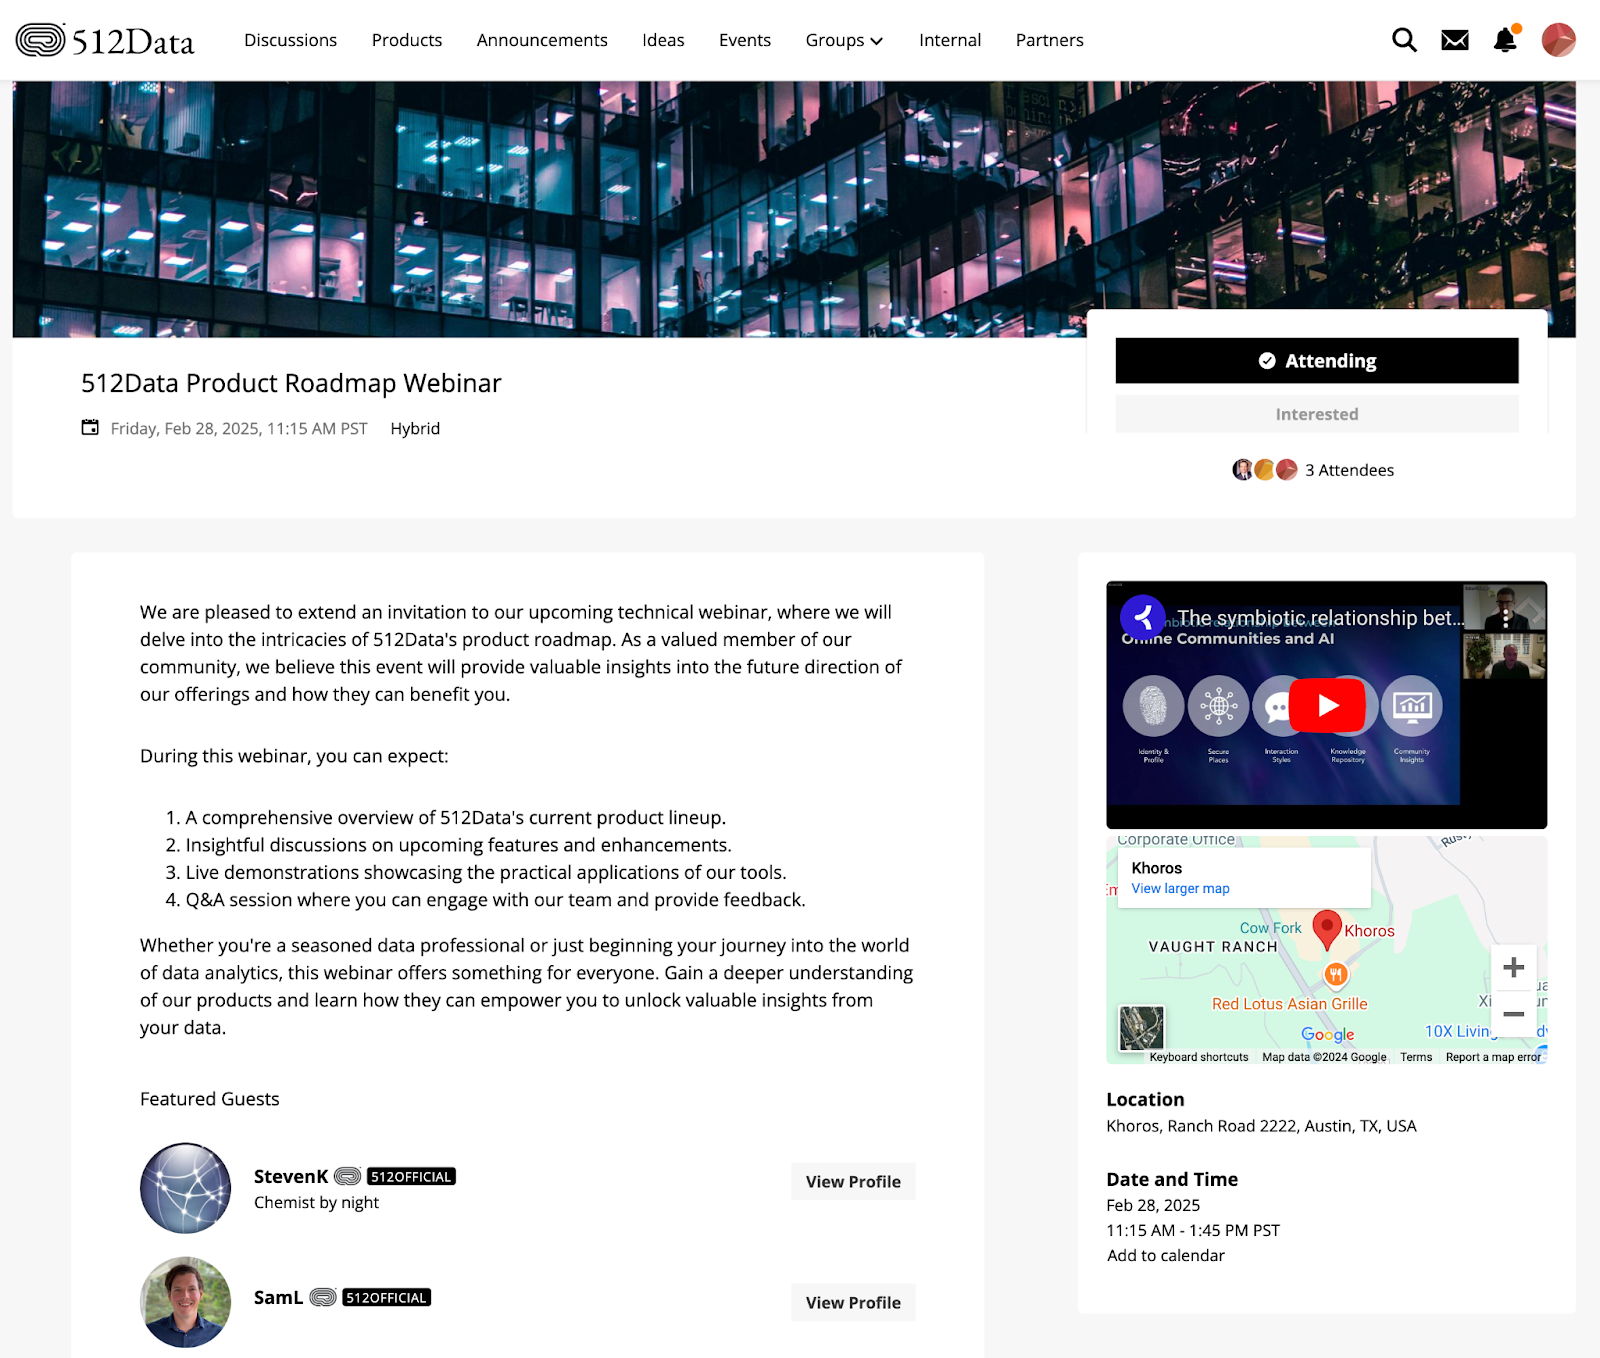Screen dimensions: 1600x1358
Task: Open the Internal nav item
Action: (950, 40)
